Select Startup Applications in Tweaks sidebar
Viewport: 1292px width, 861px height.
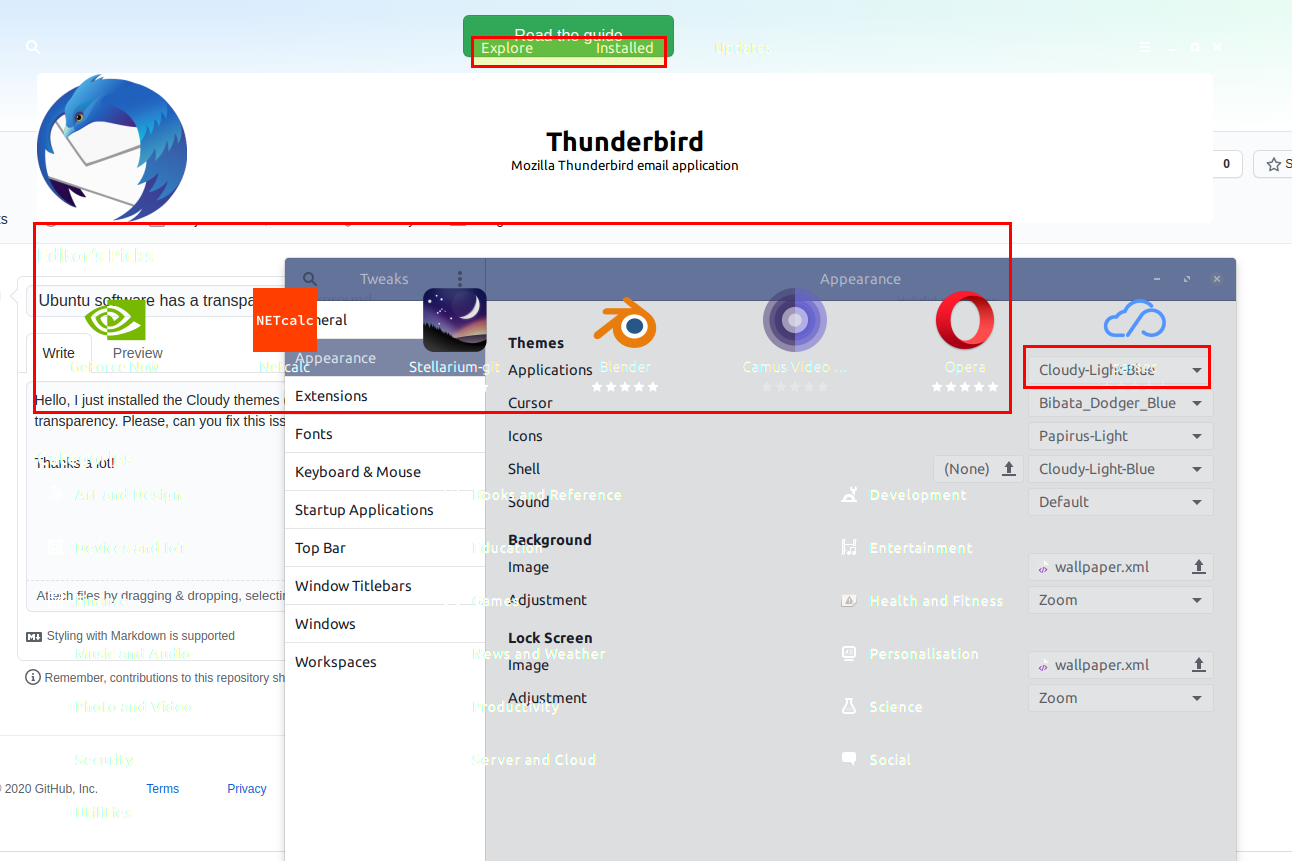[385, 510]
